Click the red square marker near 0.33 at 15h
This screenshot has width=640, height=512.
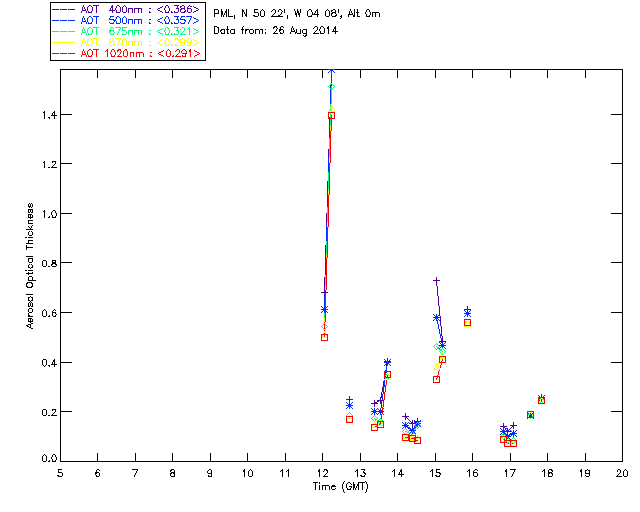pyautogui.click(x=436, y=379)
